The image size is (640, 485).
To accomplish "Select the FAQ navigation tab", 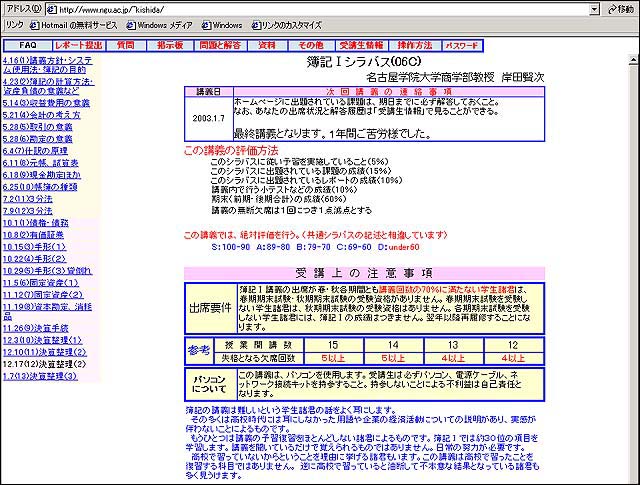I will [x=28, y=45].
